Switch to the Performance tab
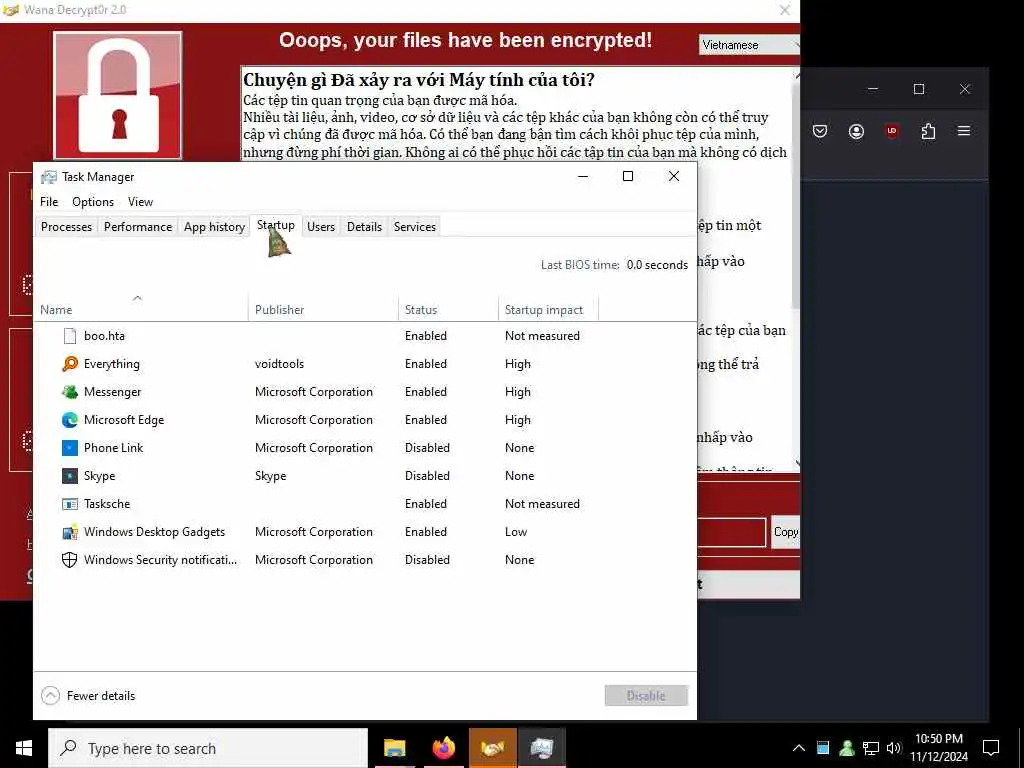 click(x=138, y=227)
